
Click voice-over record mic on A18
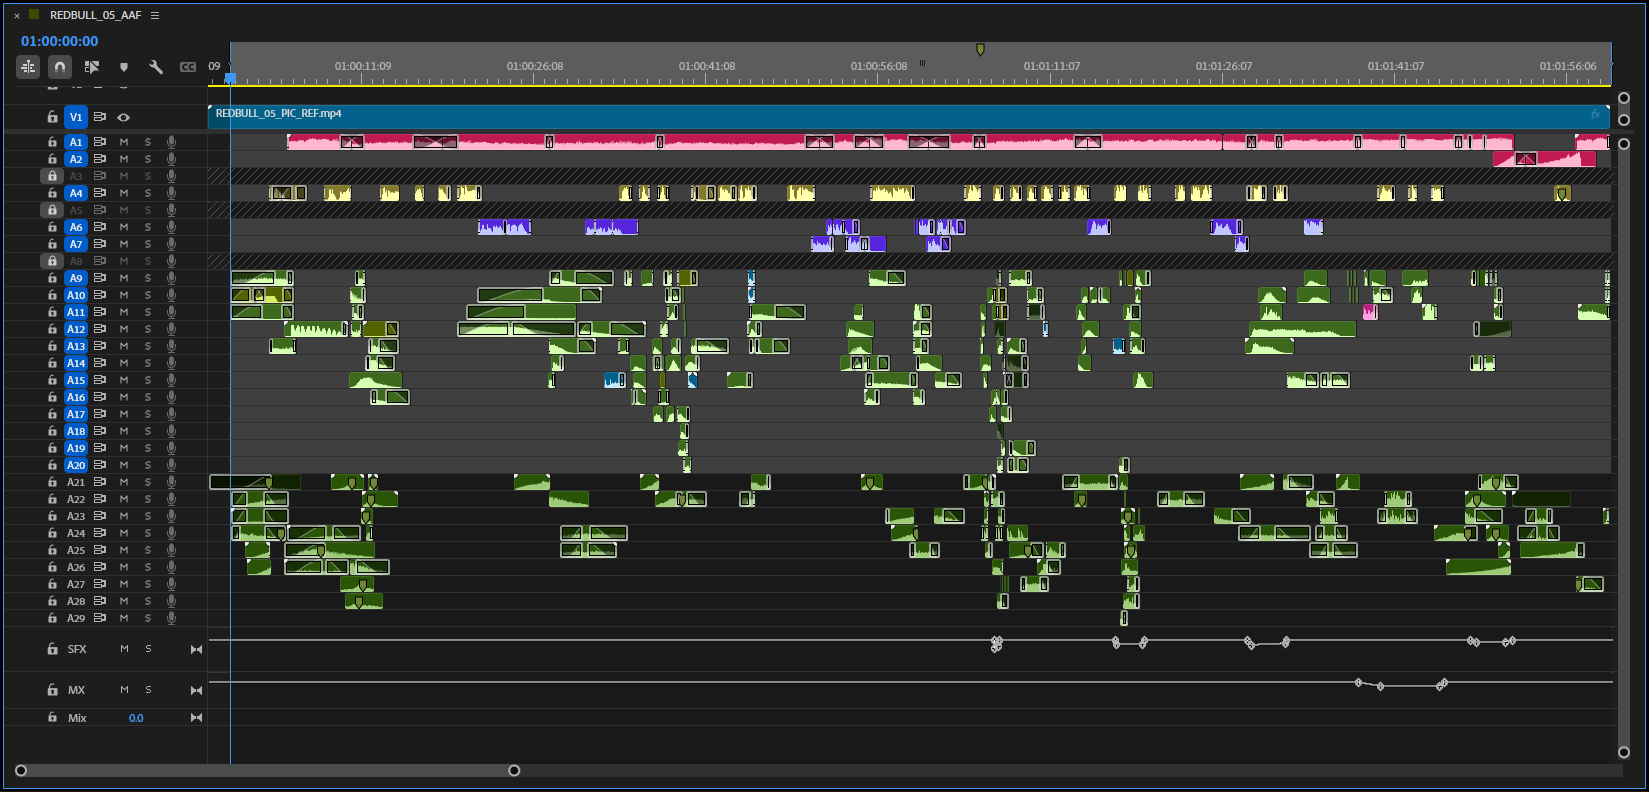pyautogui.click(x=172, y=431)
